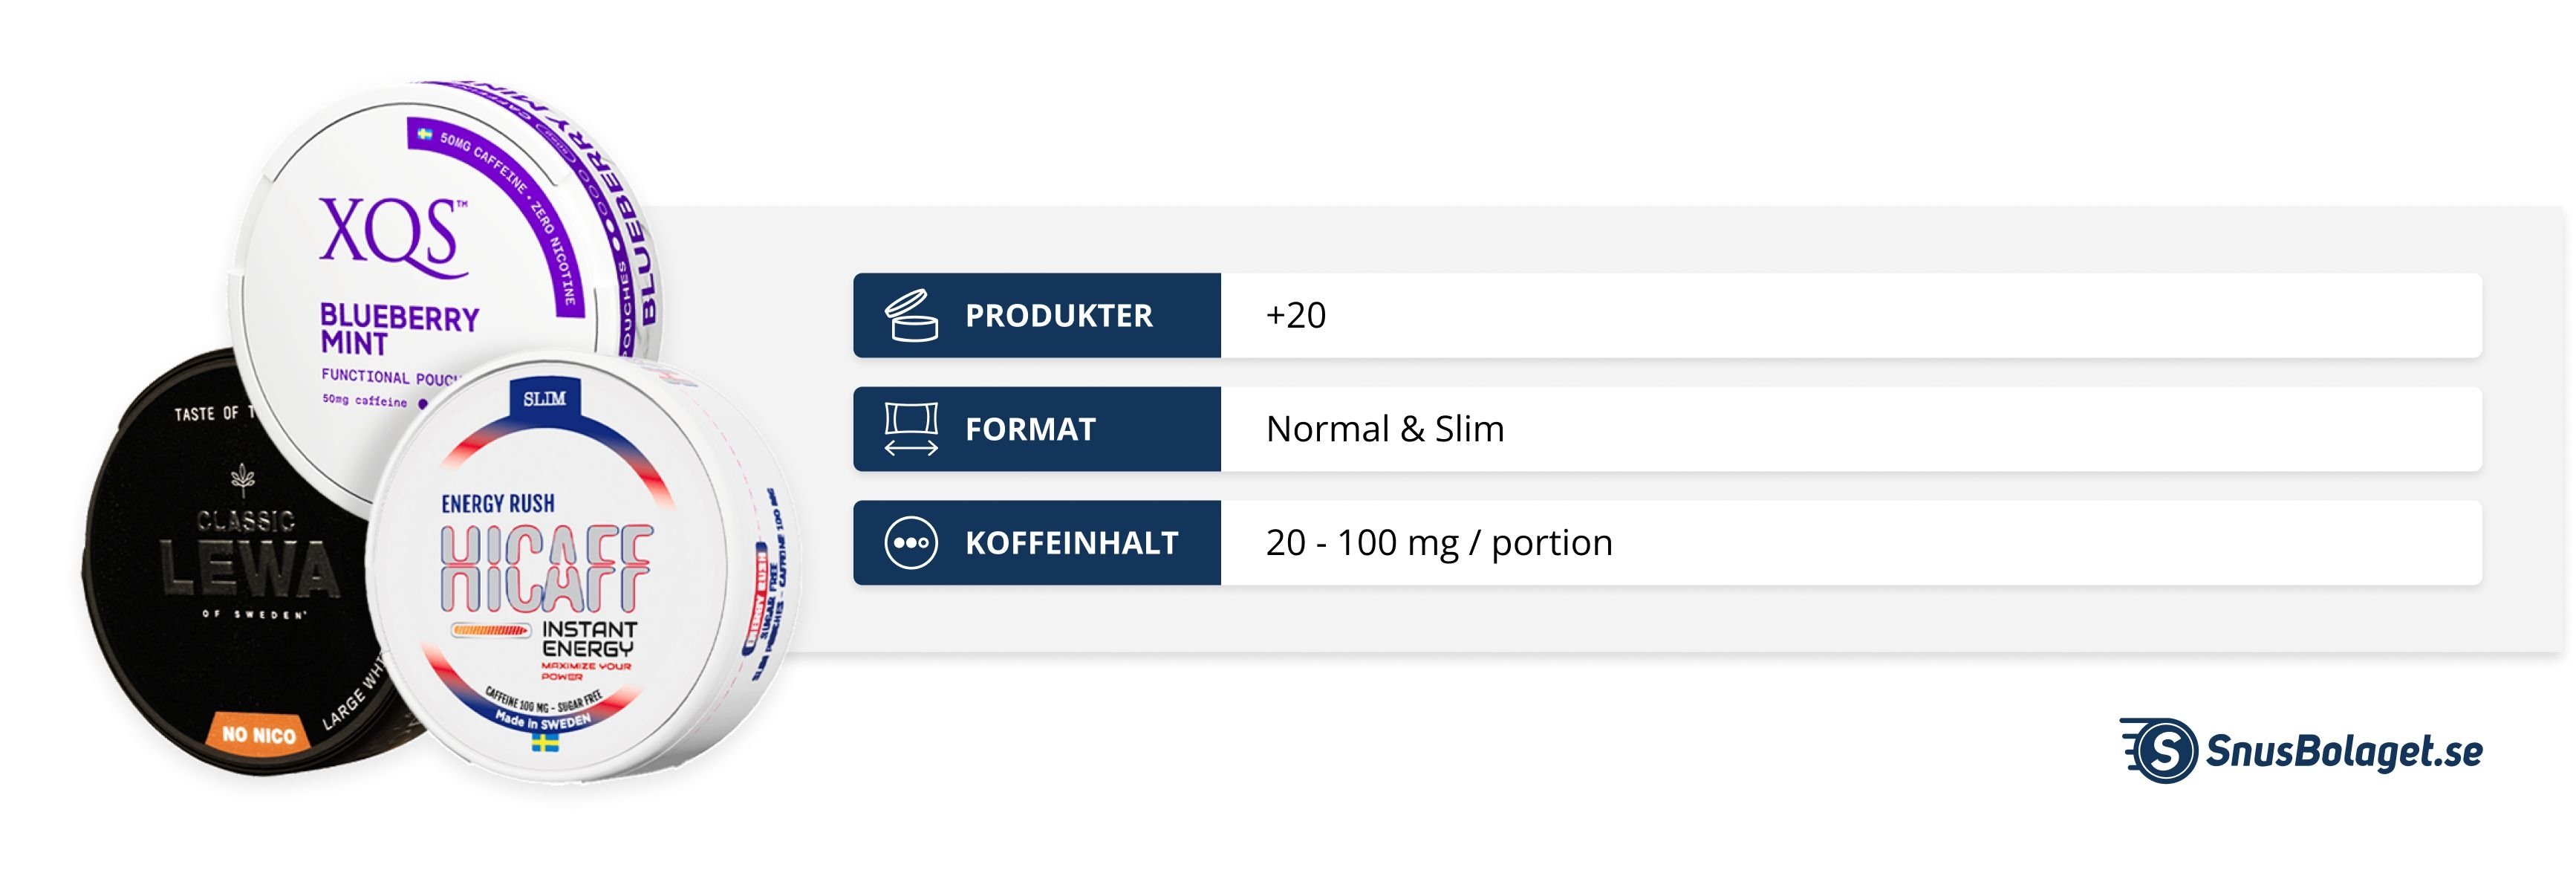This screenshot has width=2576, height=876.
Task: Click the pouch size icon beside FORMAT
Action: pyautogui.click(x=911, y=429)
